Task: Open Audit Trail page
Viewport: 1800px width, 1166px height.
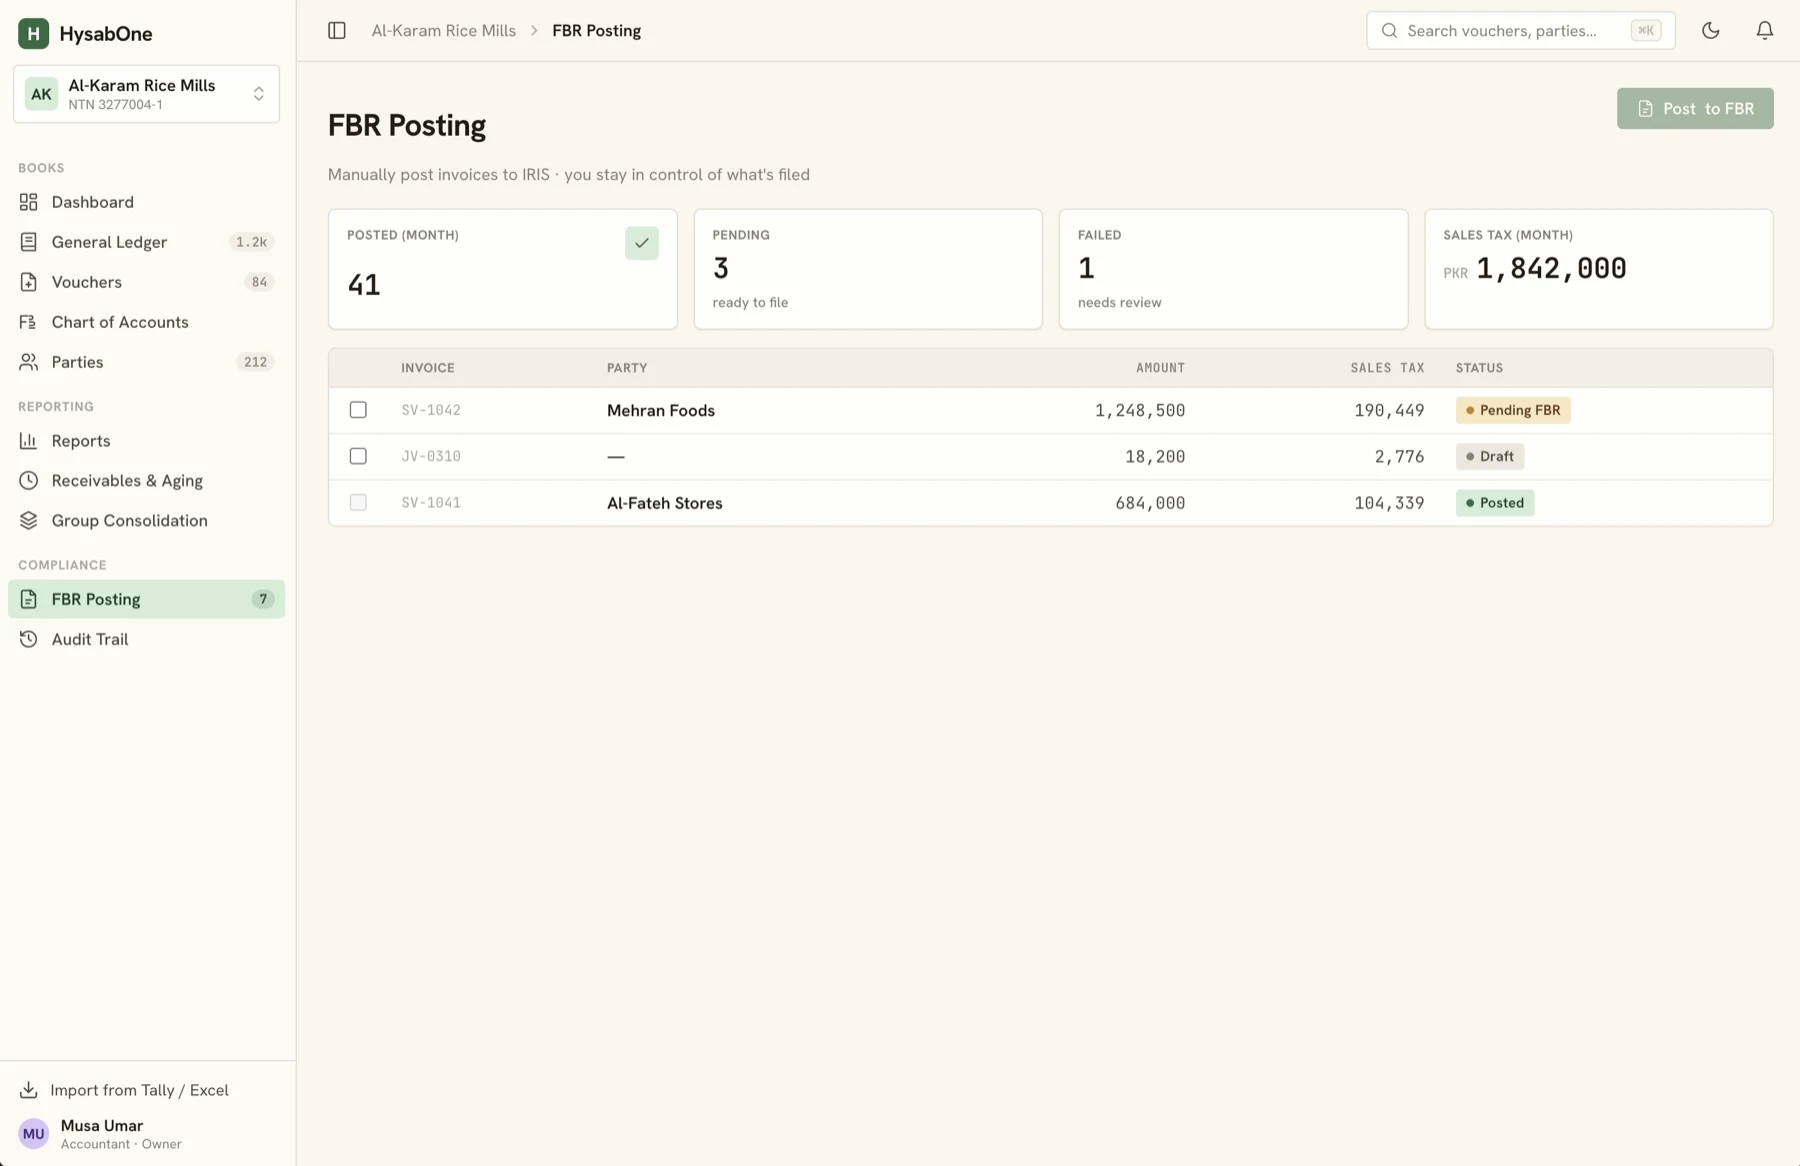Action: point(146,639)
